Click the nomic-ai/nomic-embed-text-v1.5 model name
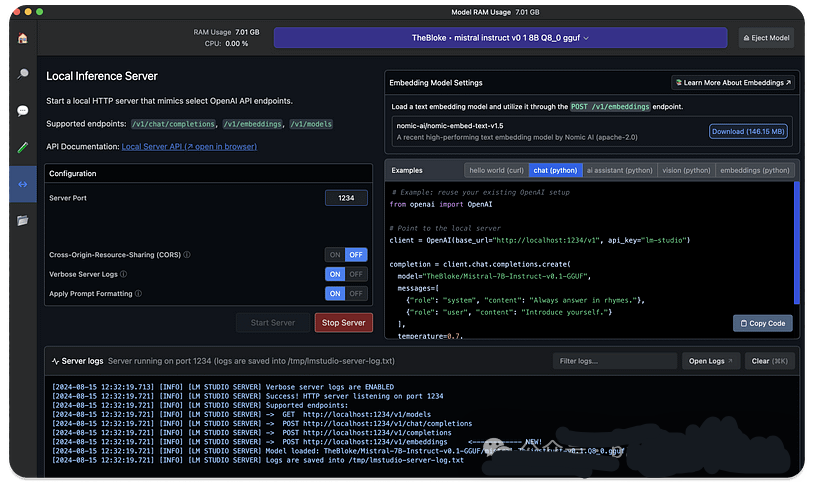This screenshot has height=483, width=814. pos(450,126)
